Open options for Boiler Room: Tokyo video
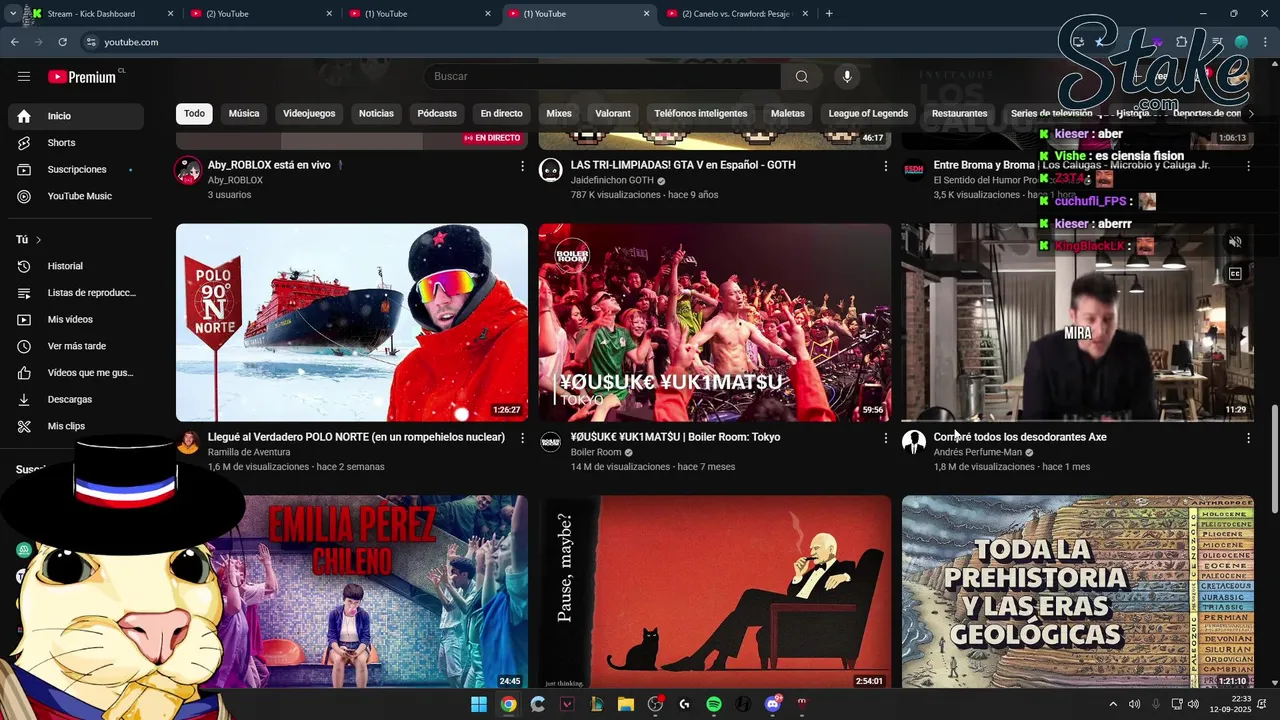Viewport: 1280px width, 720px height. coord(885,438)
